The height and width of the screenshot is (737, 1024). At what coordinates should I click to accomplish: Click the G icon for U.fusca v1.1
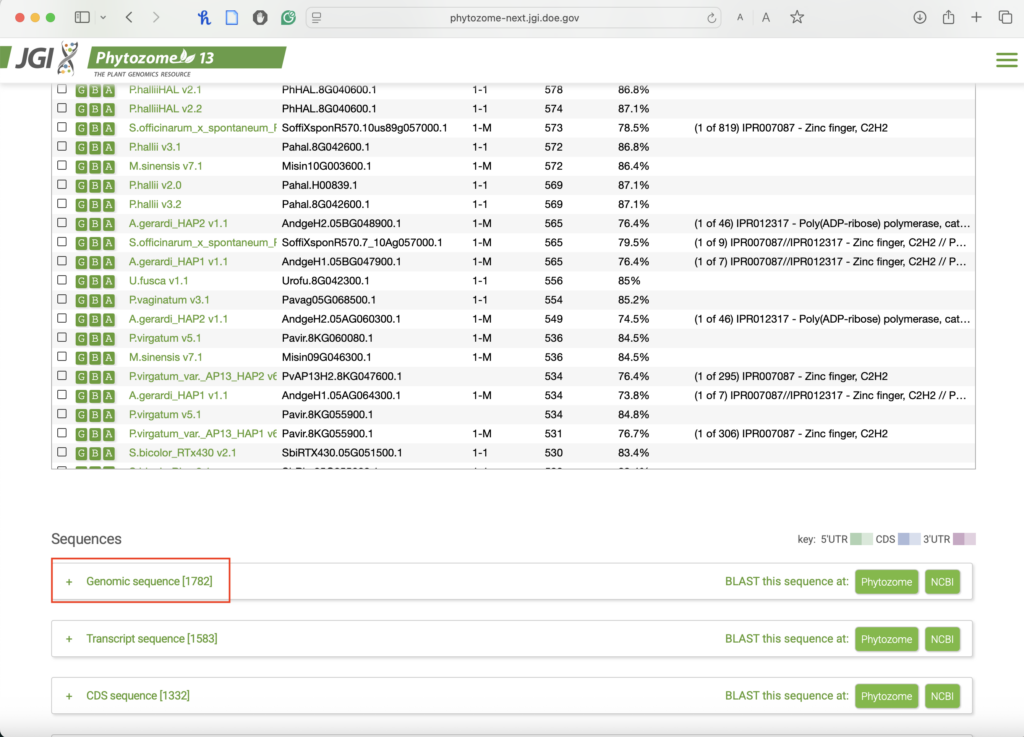pyautogui.click(x=82, y=281)
